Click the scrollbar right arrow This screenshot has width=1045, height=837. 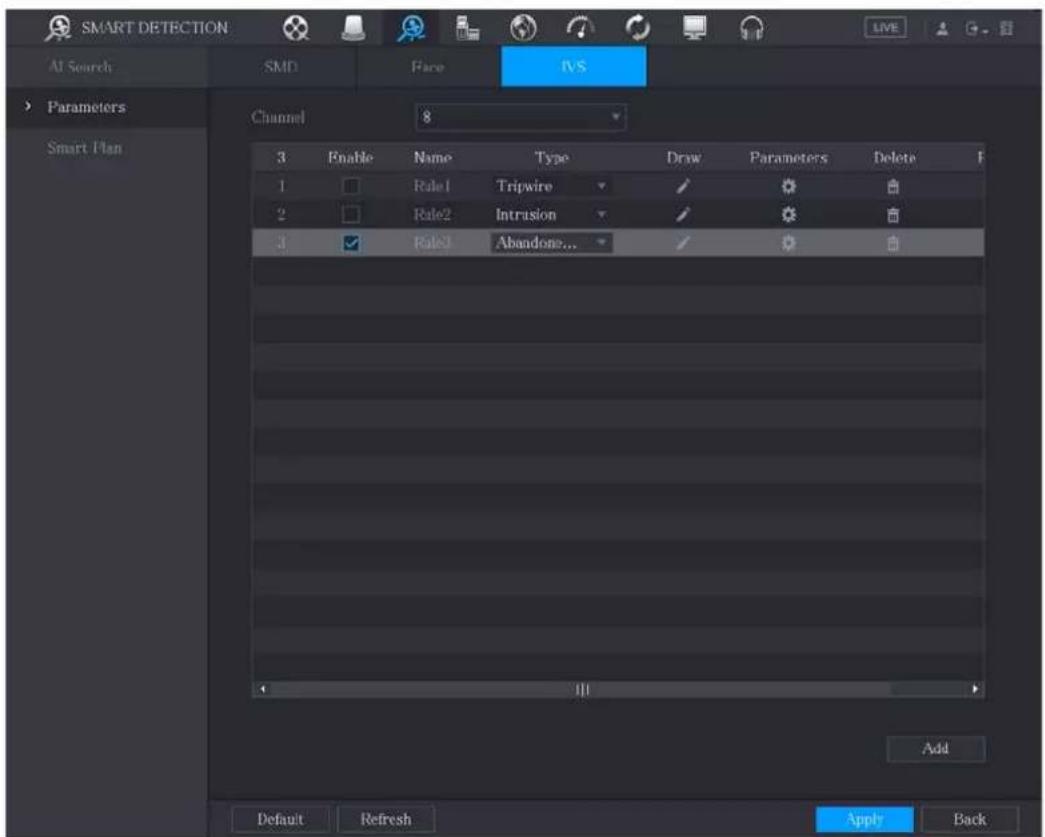click(975, 689)
